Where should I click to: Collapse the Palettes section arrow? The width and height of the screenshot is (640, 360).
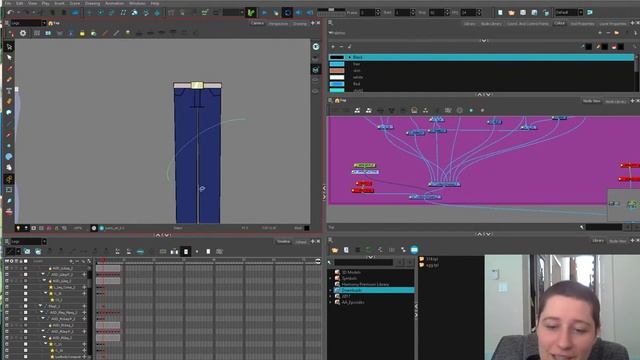331,33
